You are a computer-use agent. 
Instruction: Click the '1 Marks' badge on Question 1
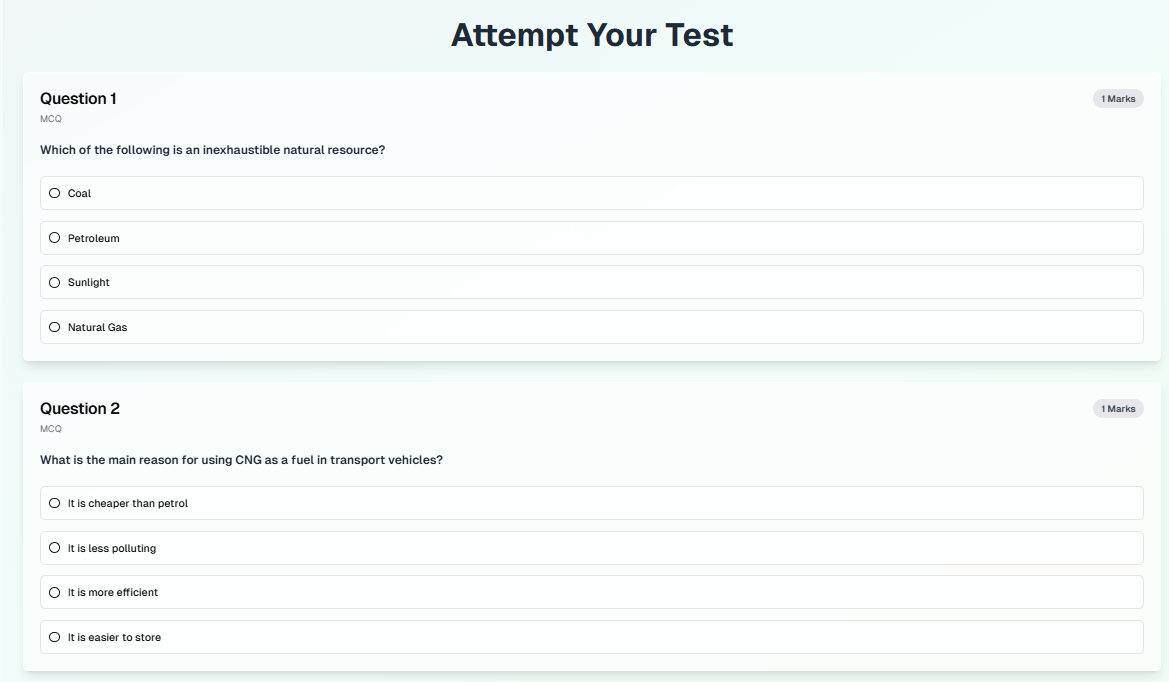point(1118,98)
